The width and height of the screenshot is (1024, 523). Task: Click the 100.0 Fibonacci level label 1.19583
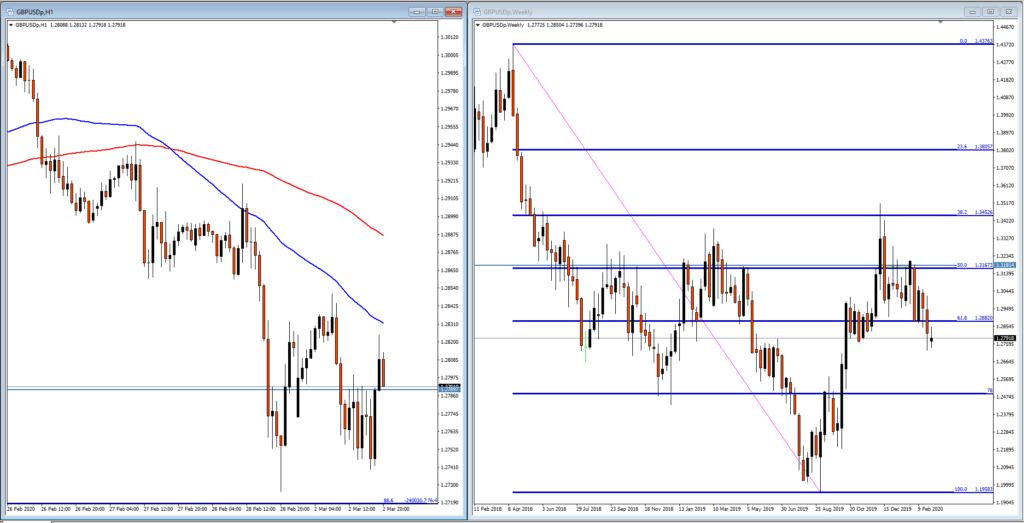pyautogui.click(x=974, y=489)
